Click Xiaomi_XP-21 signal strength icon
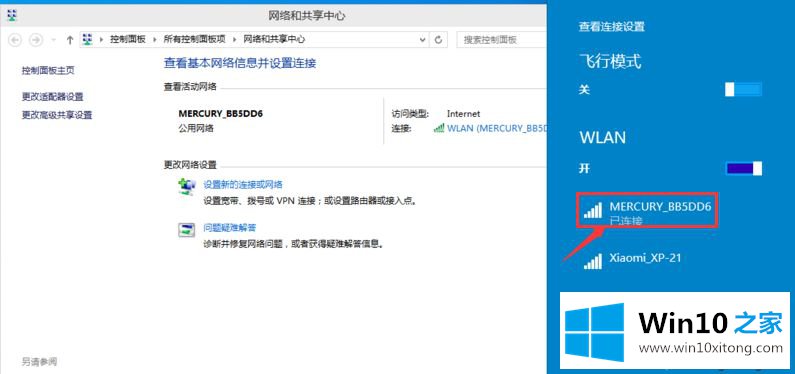Screen dimensions: 795x374 593,261
